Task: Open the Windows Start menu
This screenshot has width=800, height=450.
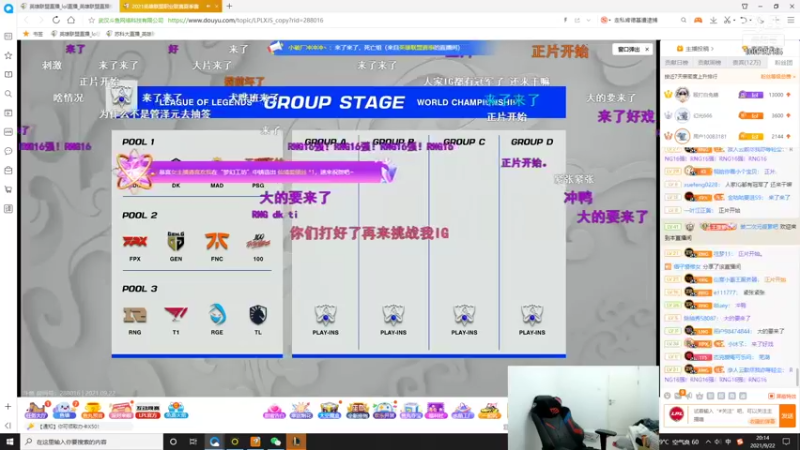Action: (10, 442)
